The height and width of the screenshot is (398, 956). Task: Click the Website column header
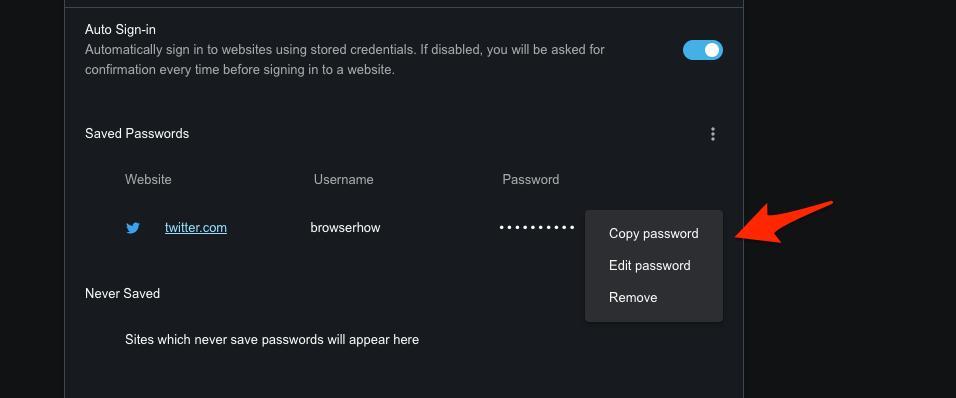click(x=148, y=179)
